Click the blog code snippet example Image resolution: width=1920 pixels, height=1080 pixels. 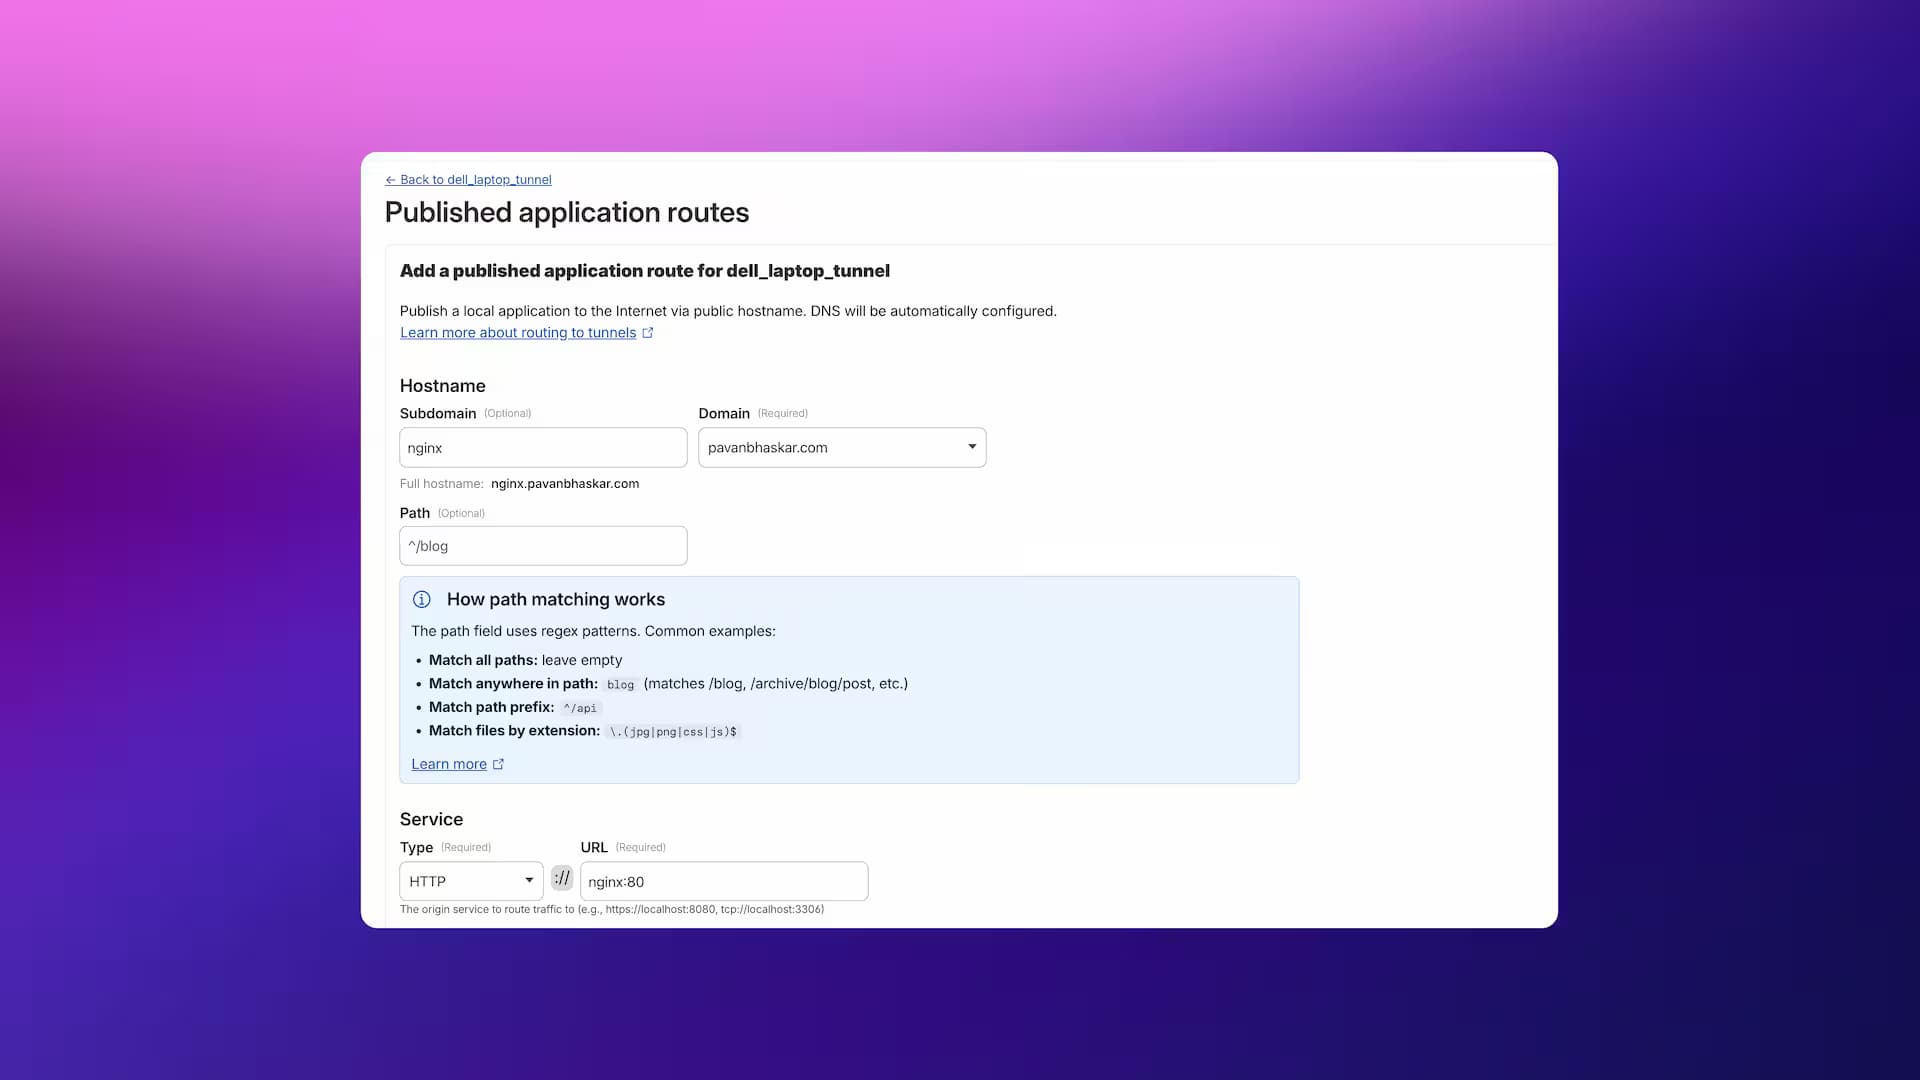pyautogui.click(x=620, y=685)
